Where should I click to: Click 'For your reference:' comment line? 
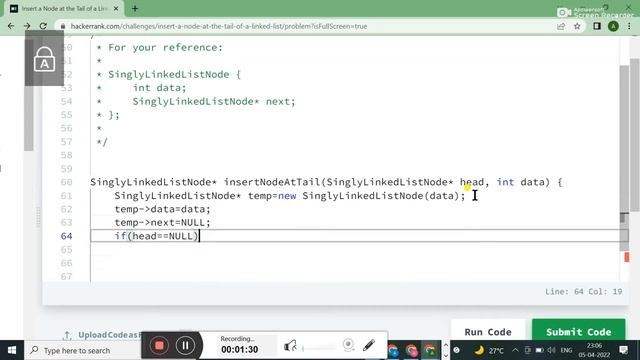(165, 48)
